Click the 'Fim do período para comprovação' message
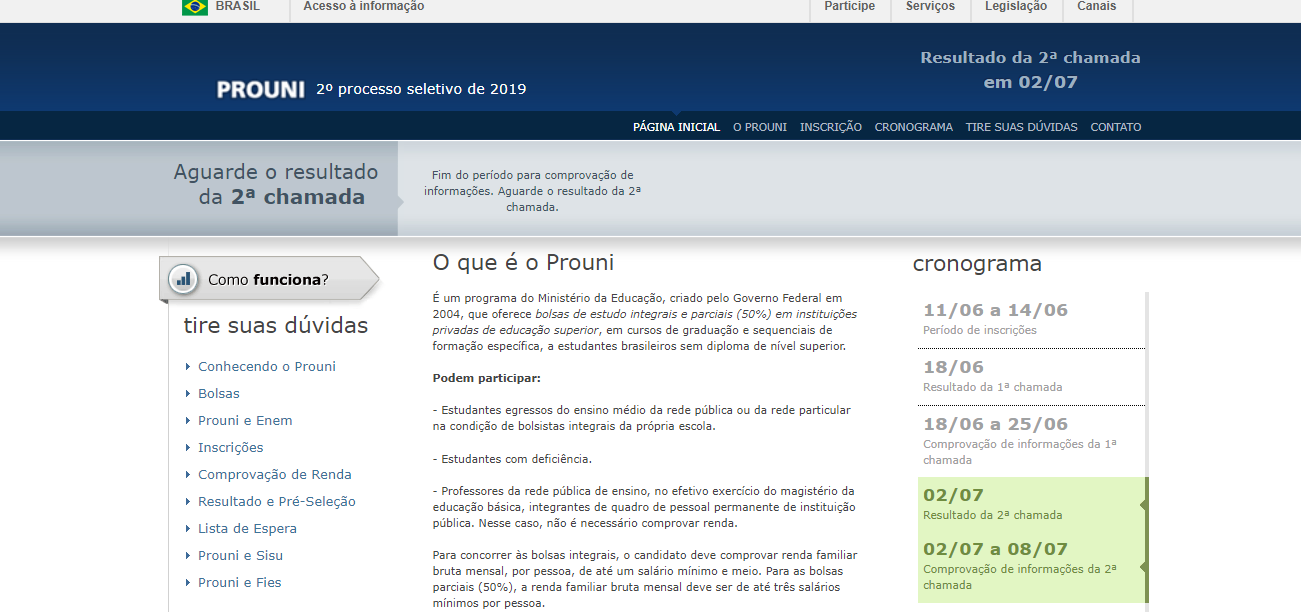Image resolution: width=1301 pixels, height=612 pixels. 532,191
